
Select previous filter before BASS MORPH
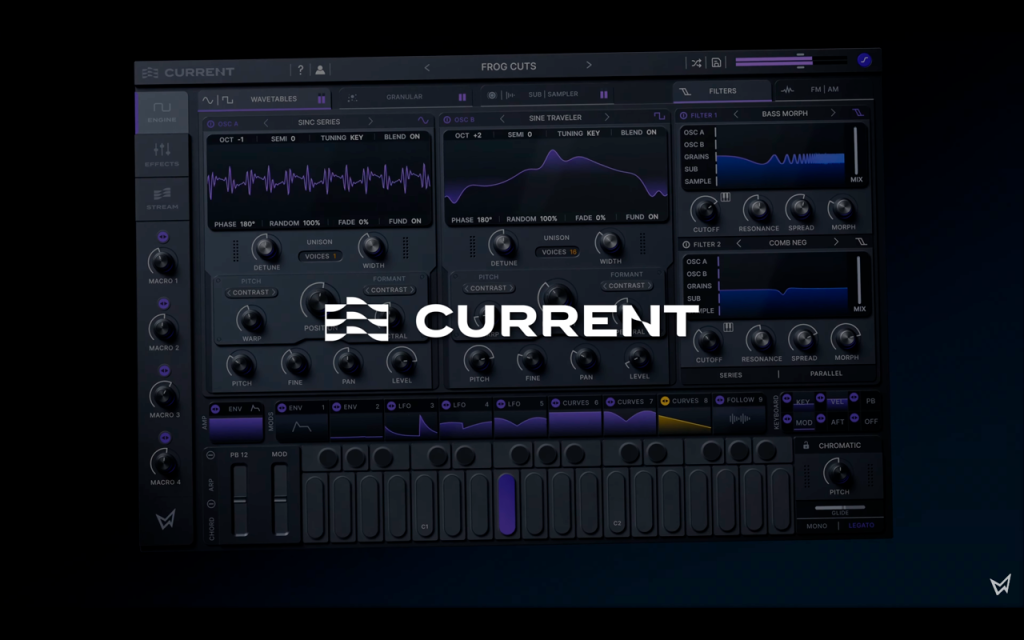click(x=736, y=114)
